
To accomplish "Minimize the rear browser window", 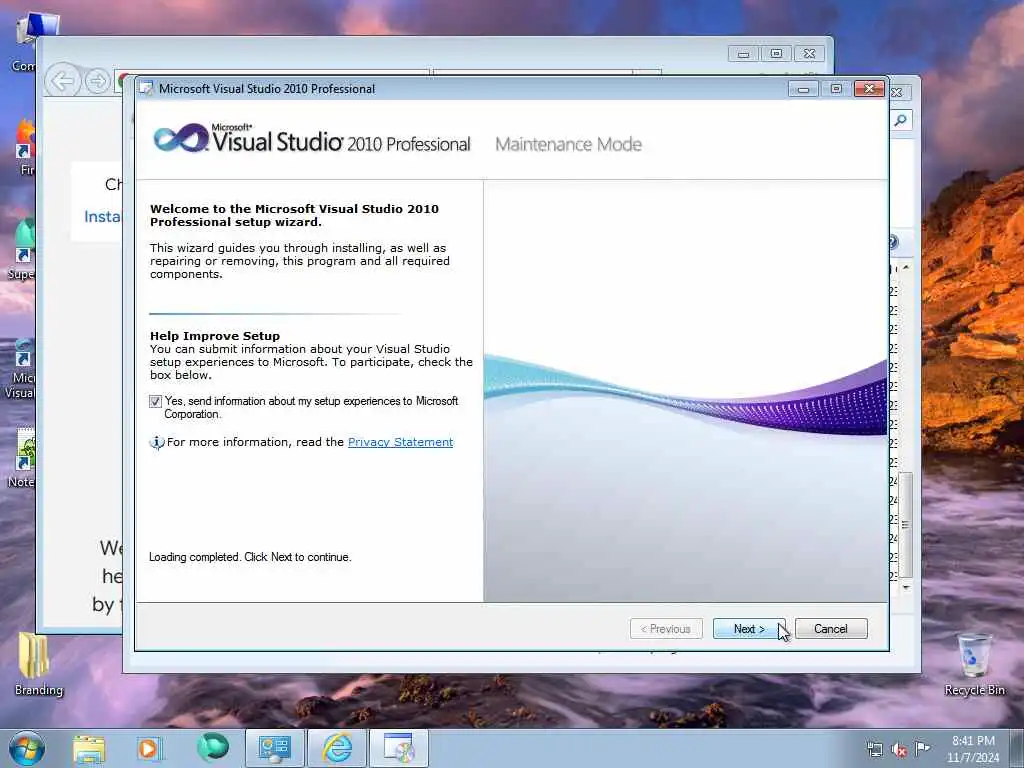I will click(743, 54).
